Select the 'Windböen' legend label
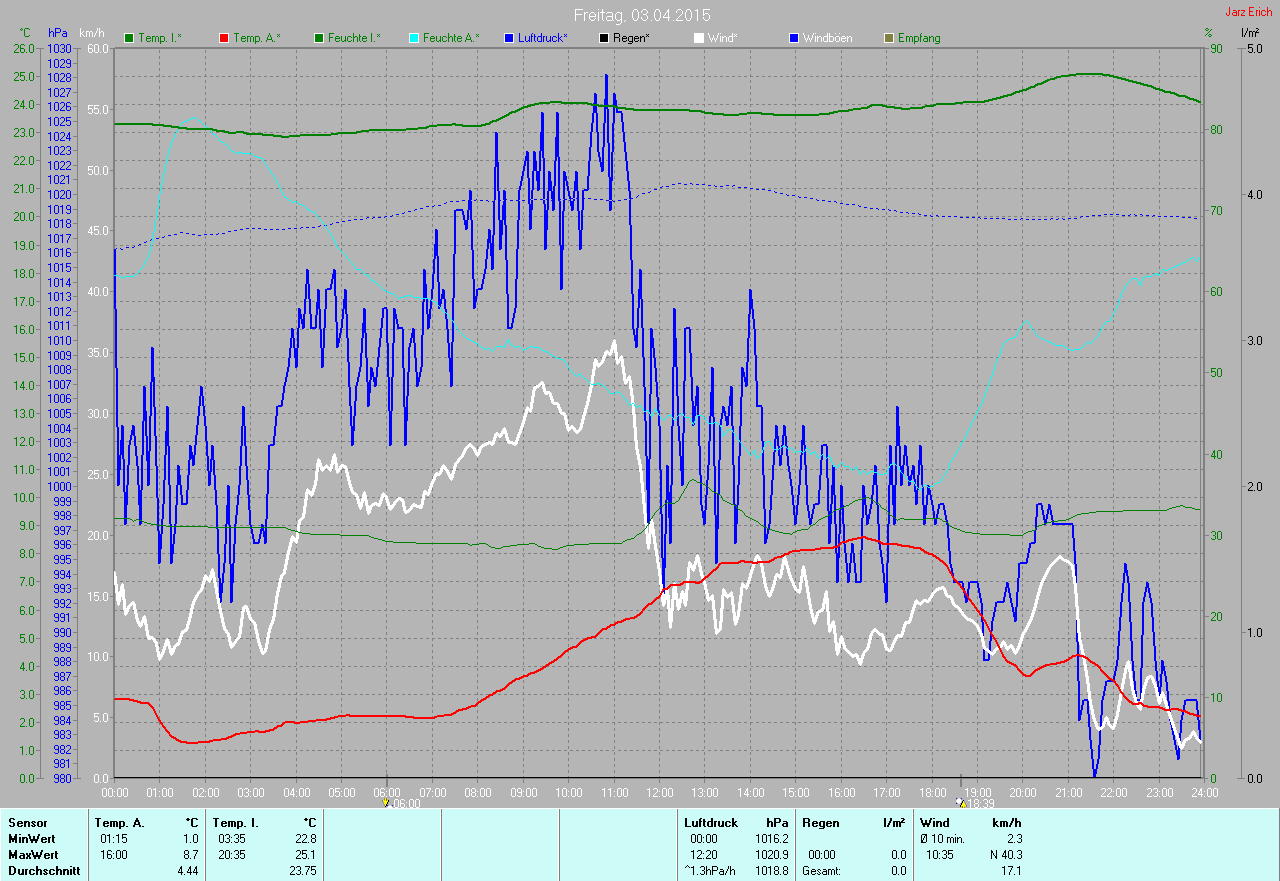1280x881 pixels. click(x=829, y=38)
